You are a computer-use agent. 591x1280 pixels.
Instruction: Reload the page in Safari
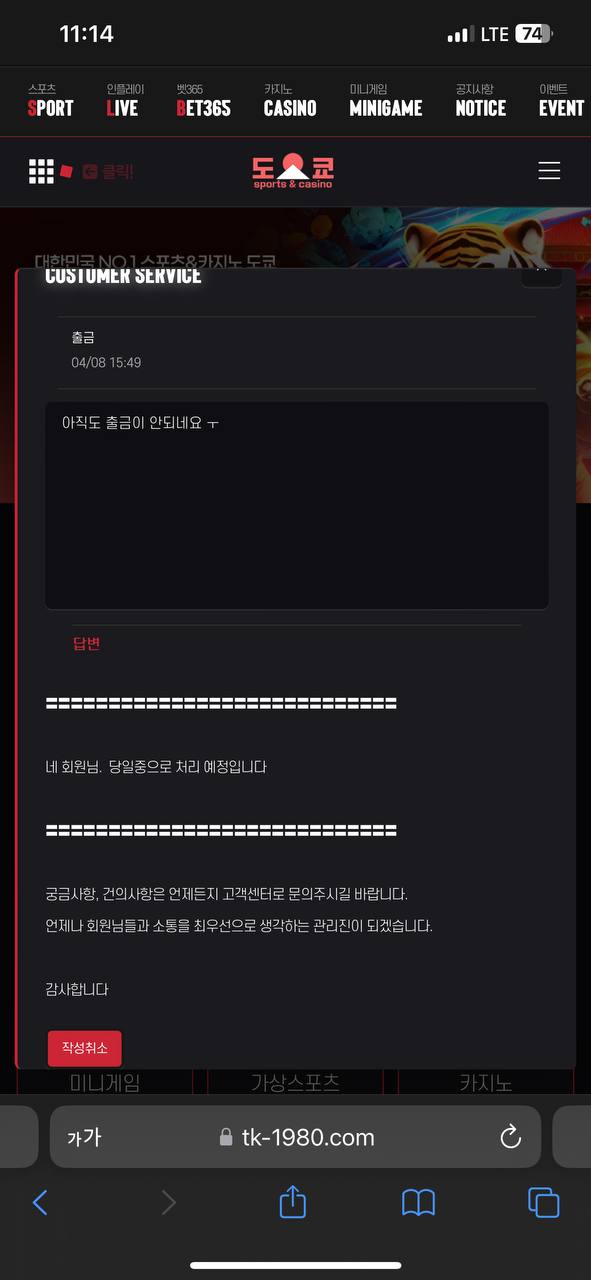(510, 1136)
